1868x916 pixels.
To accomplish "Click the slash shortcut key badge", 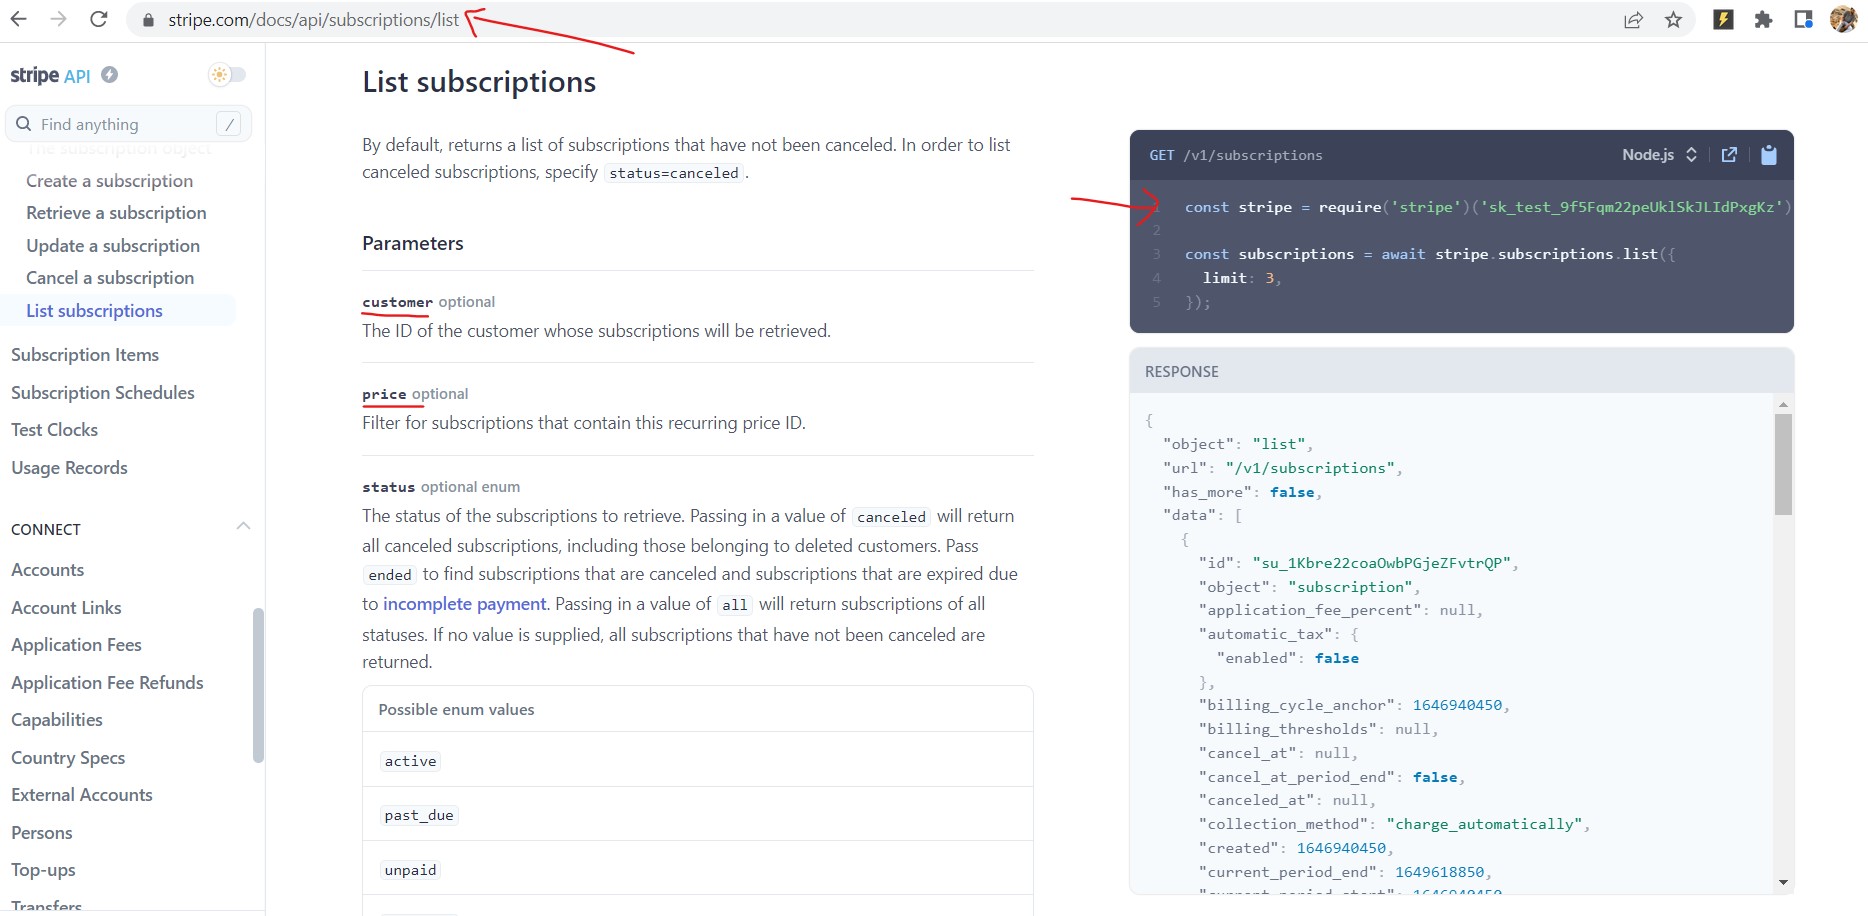I will click(x=229, y=124).
